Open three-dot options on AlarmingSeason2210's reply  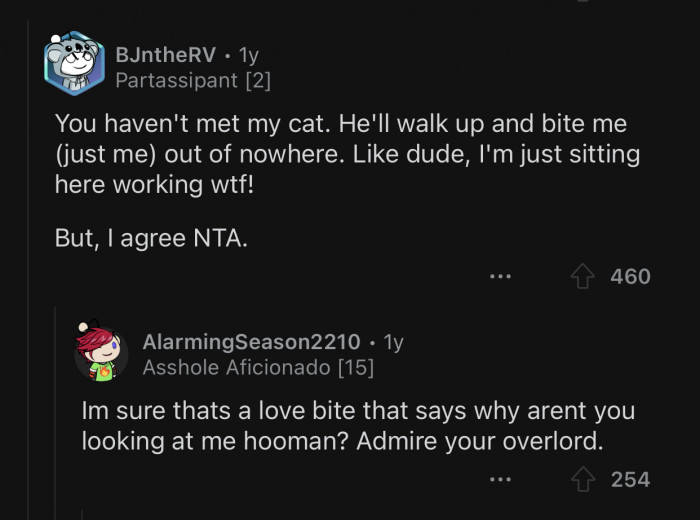click(x=501, y=480)
